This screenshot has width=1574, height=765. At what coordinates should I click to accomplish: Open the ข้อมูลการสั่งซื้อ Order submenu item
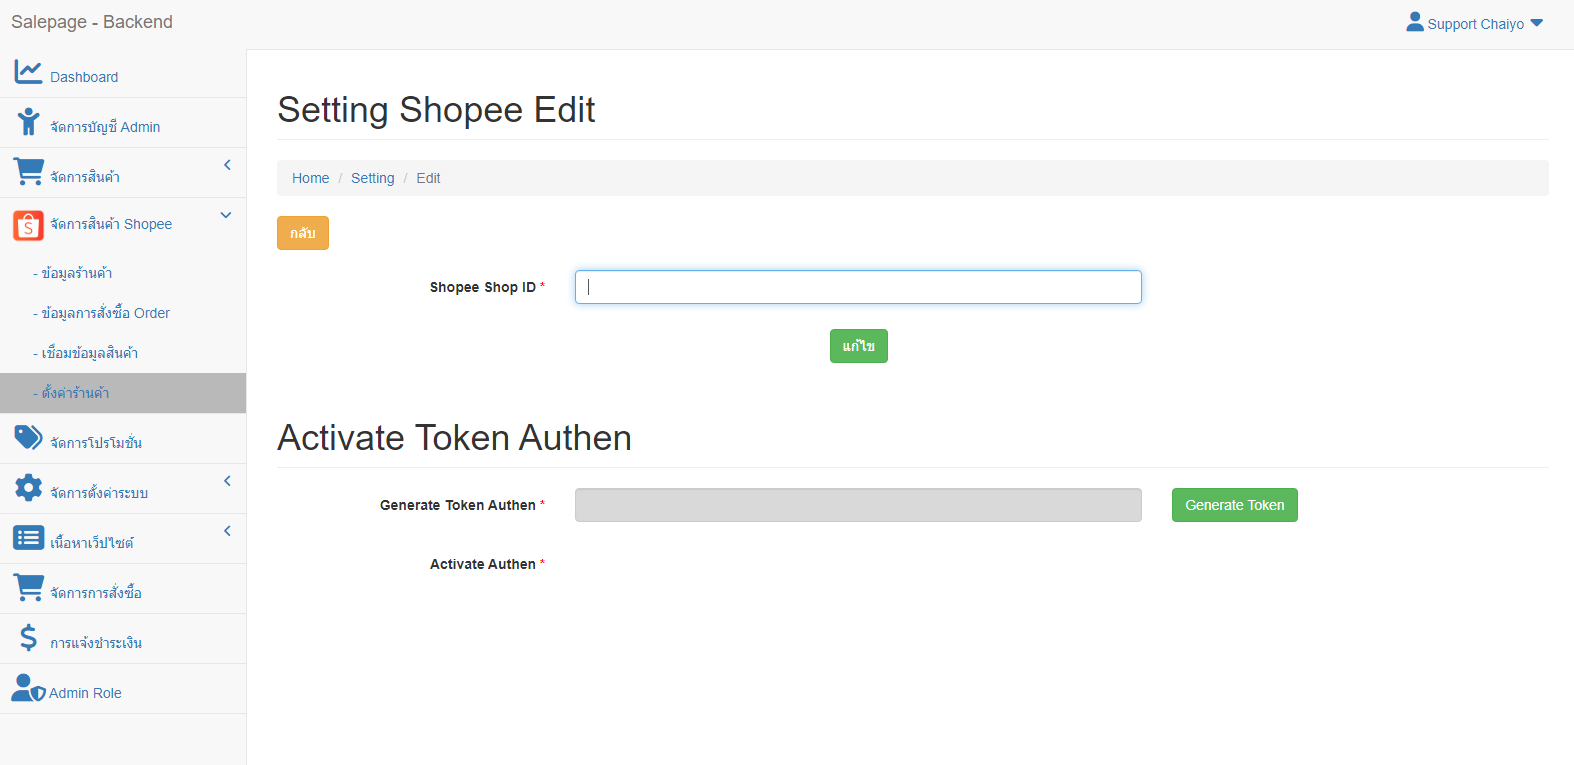point(105,313)
